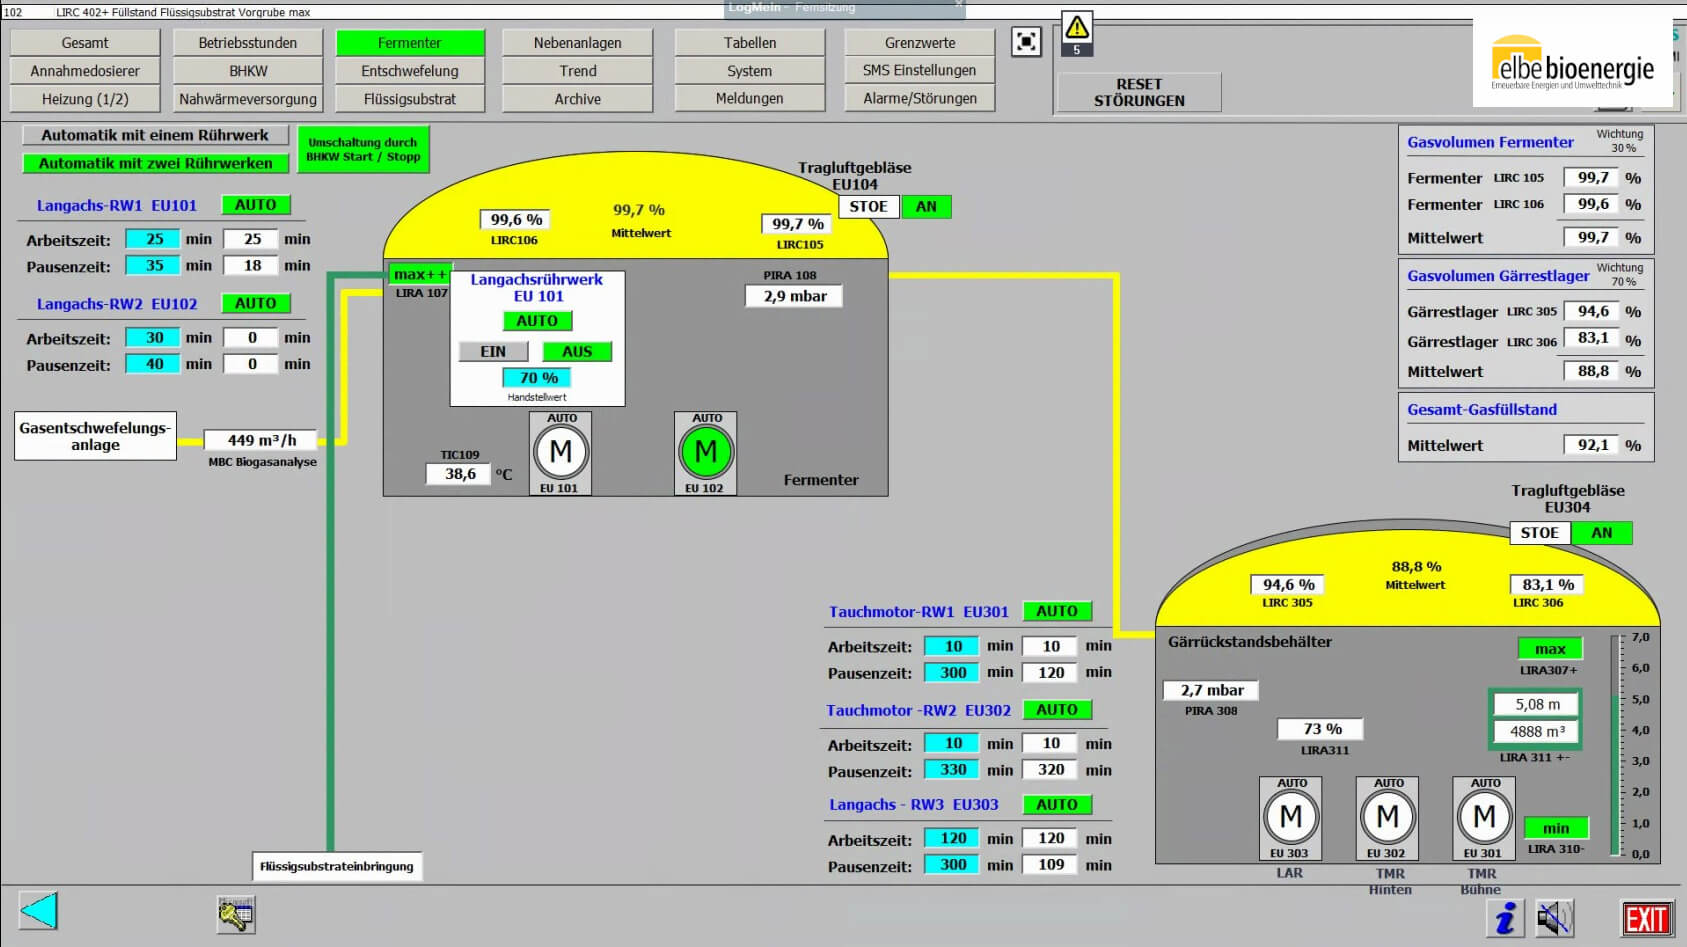Click RESET STÖRUNGEN button
The image size is (1687, 947).
(x=1139, y=92)
